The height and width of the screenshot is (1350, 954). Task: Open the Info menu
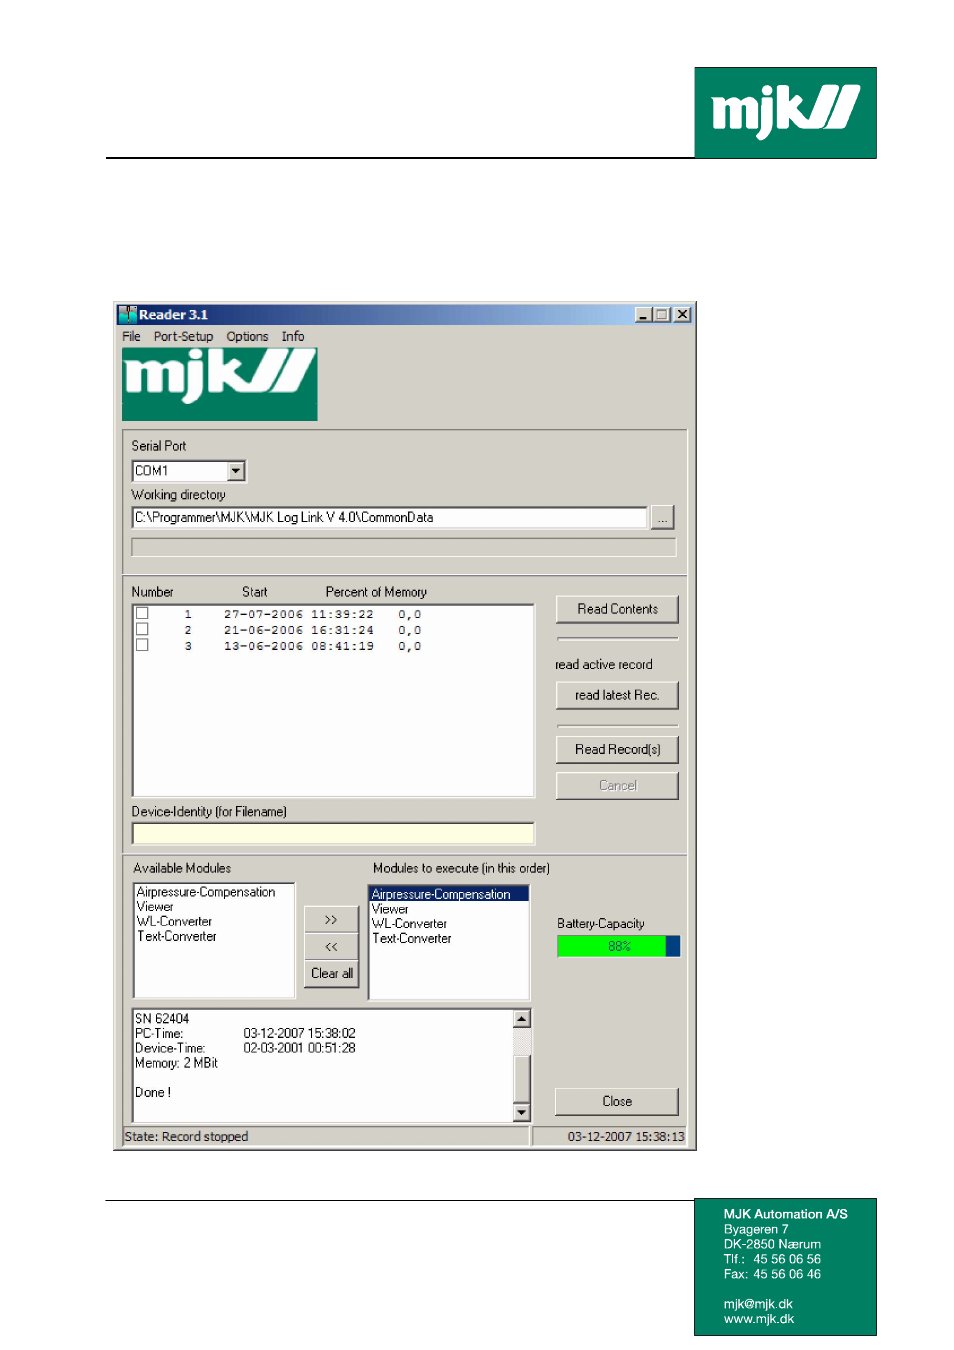tap(293, 336)
